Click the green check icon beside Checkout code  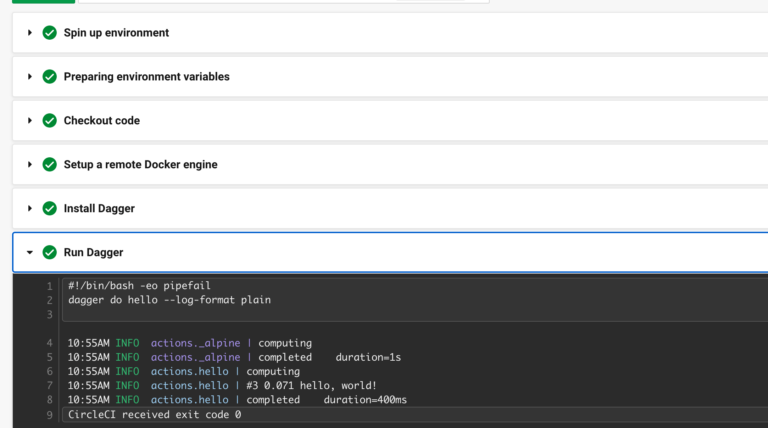49,121
